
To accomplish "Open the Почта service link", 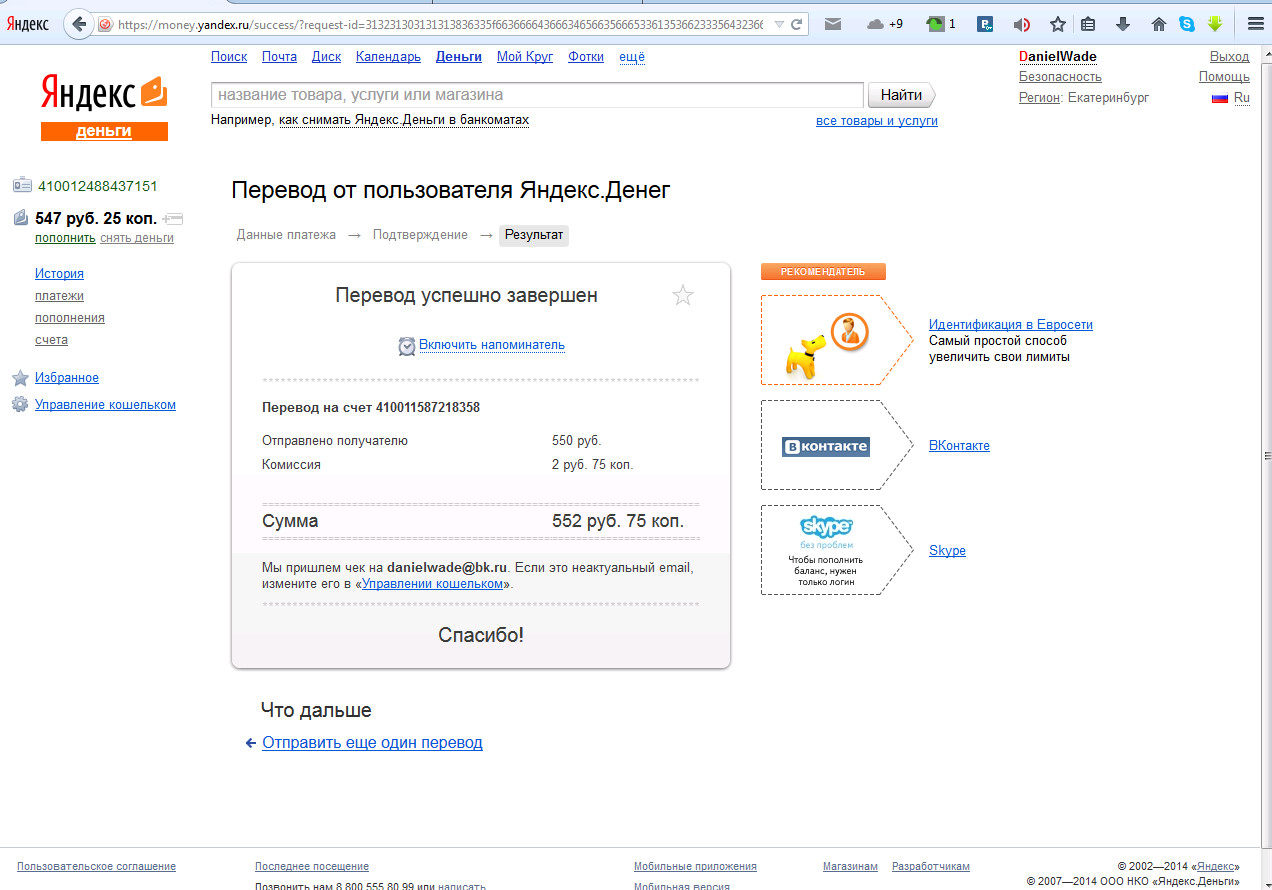I will point(279,57).
